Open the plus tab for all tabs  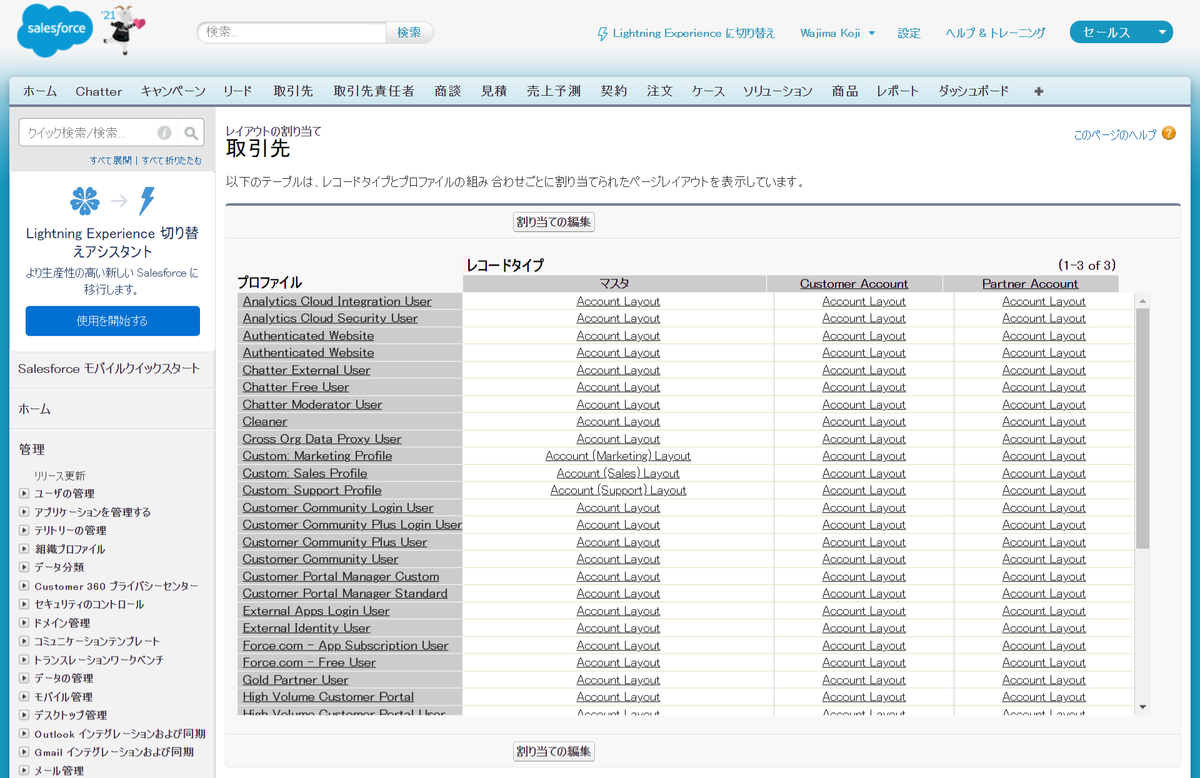click(x=1038, y=91)
